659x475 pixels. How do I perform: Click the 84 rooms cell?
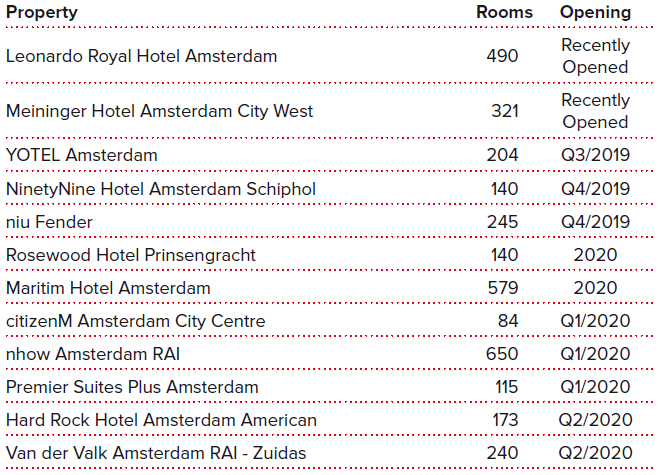[x=508, y=321]
